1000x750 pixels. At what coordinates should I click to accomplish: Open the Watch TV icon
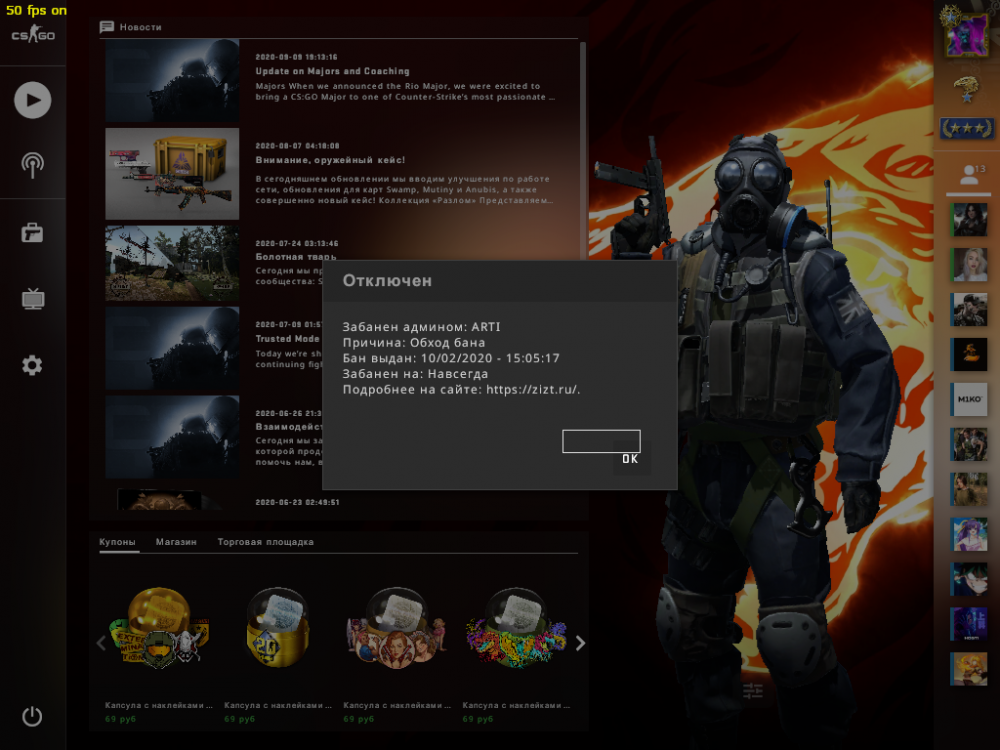[32, 299]
